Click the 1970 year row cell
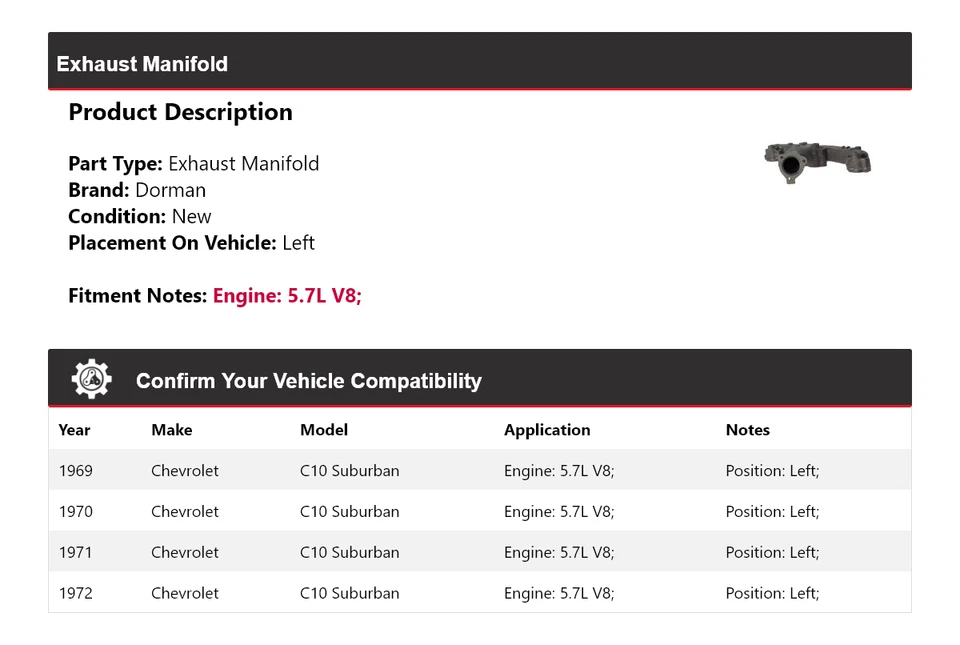This screenshot has width=960, height=645. (76, 512)
